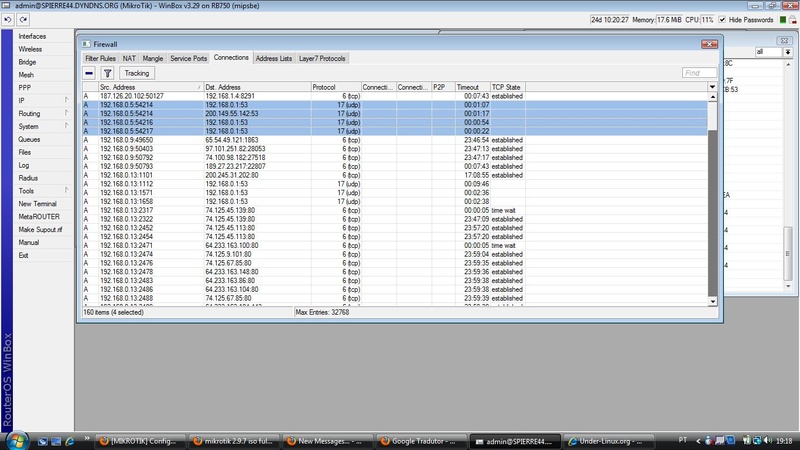The height and width of the screenshot is (450, 800).
Task: Click connections list scroll up arrow
Action: click(x=712, y=96)
